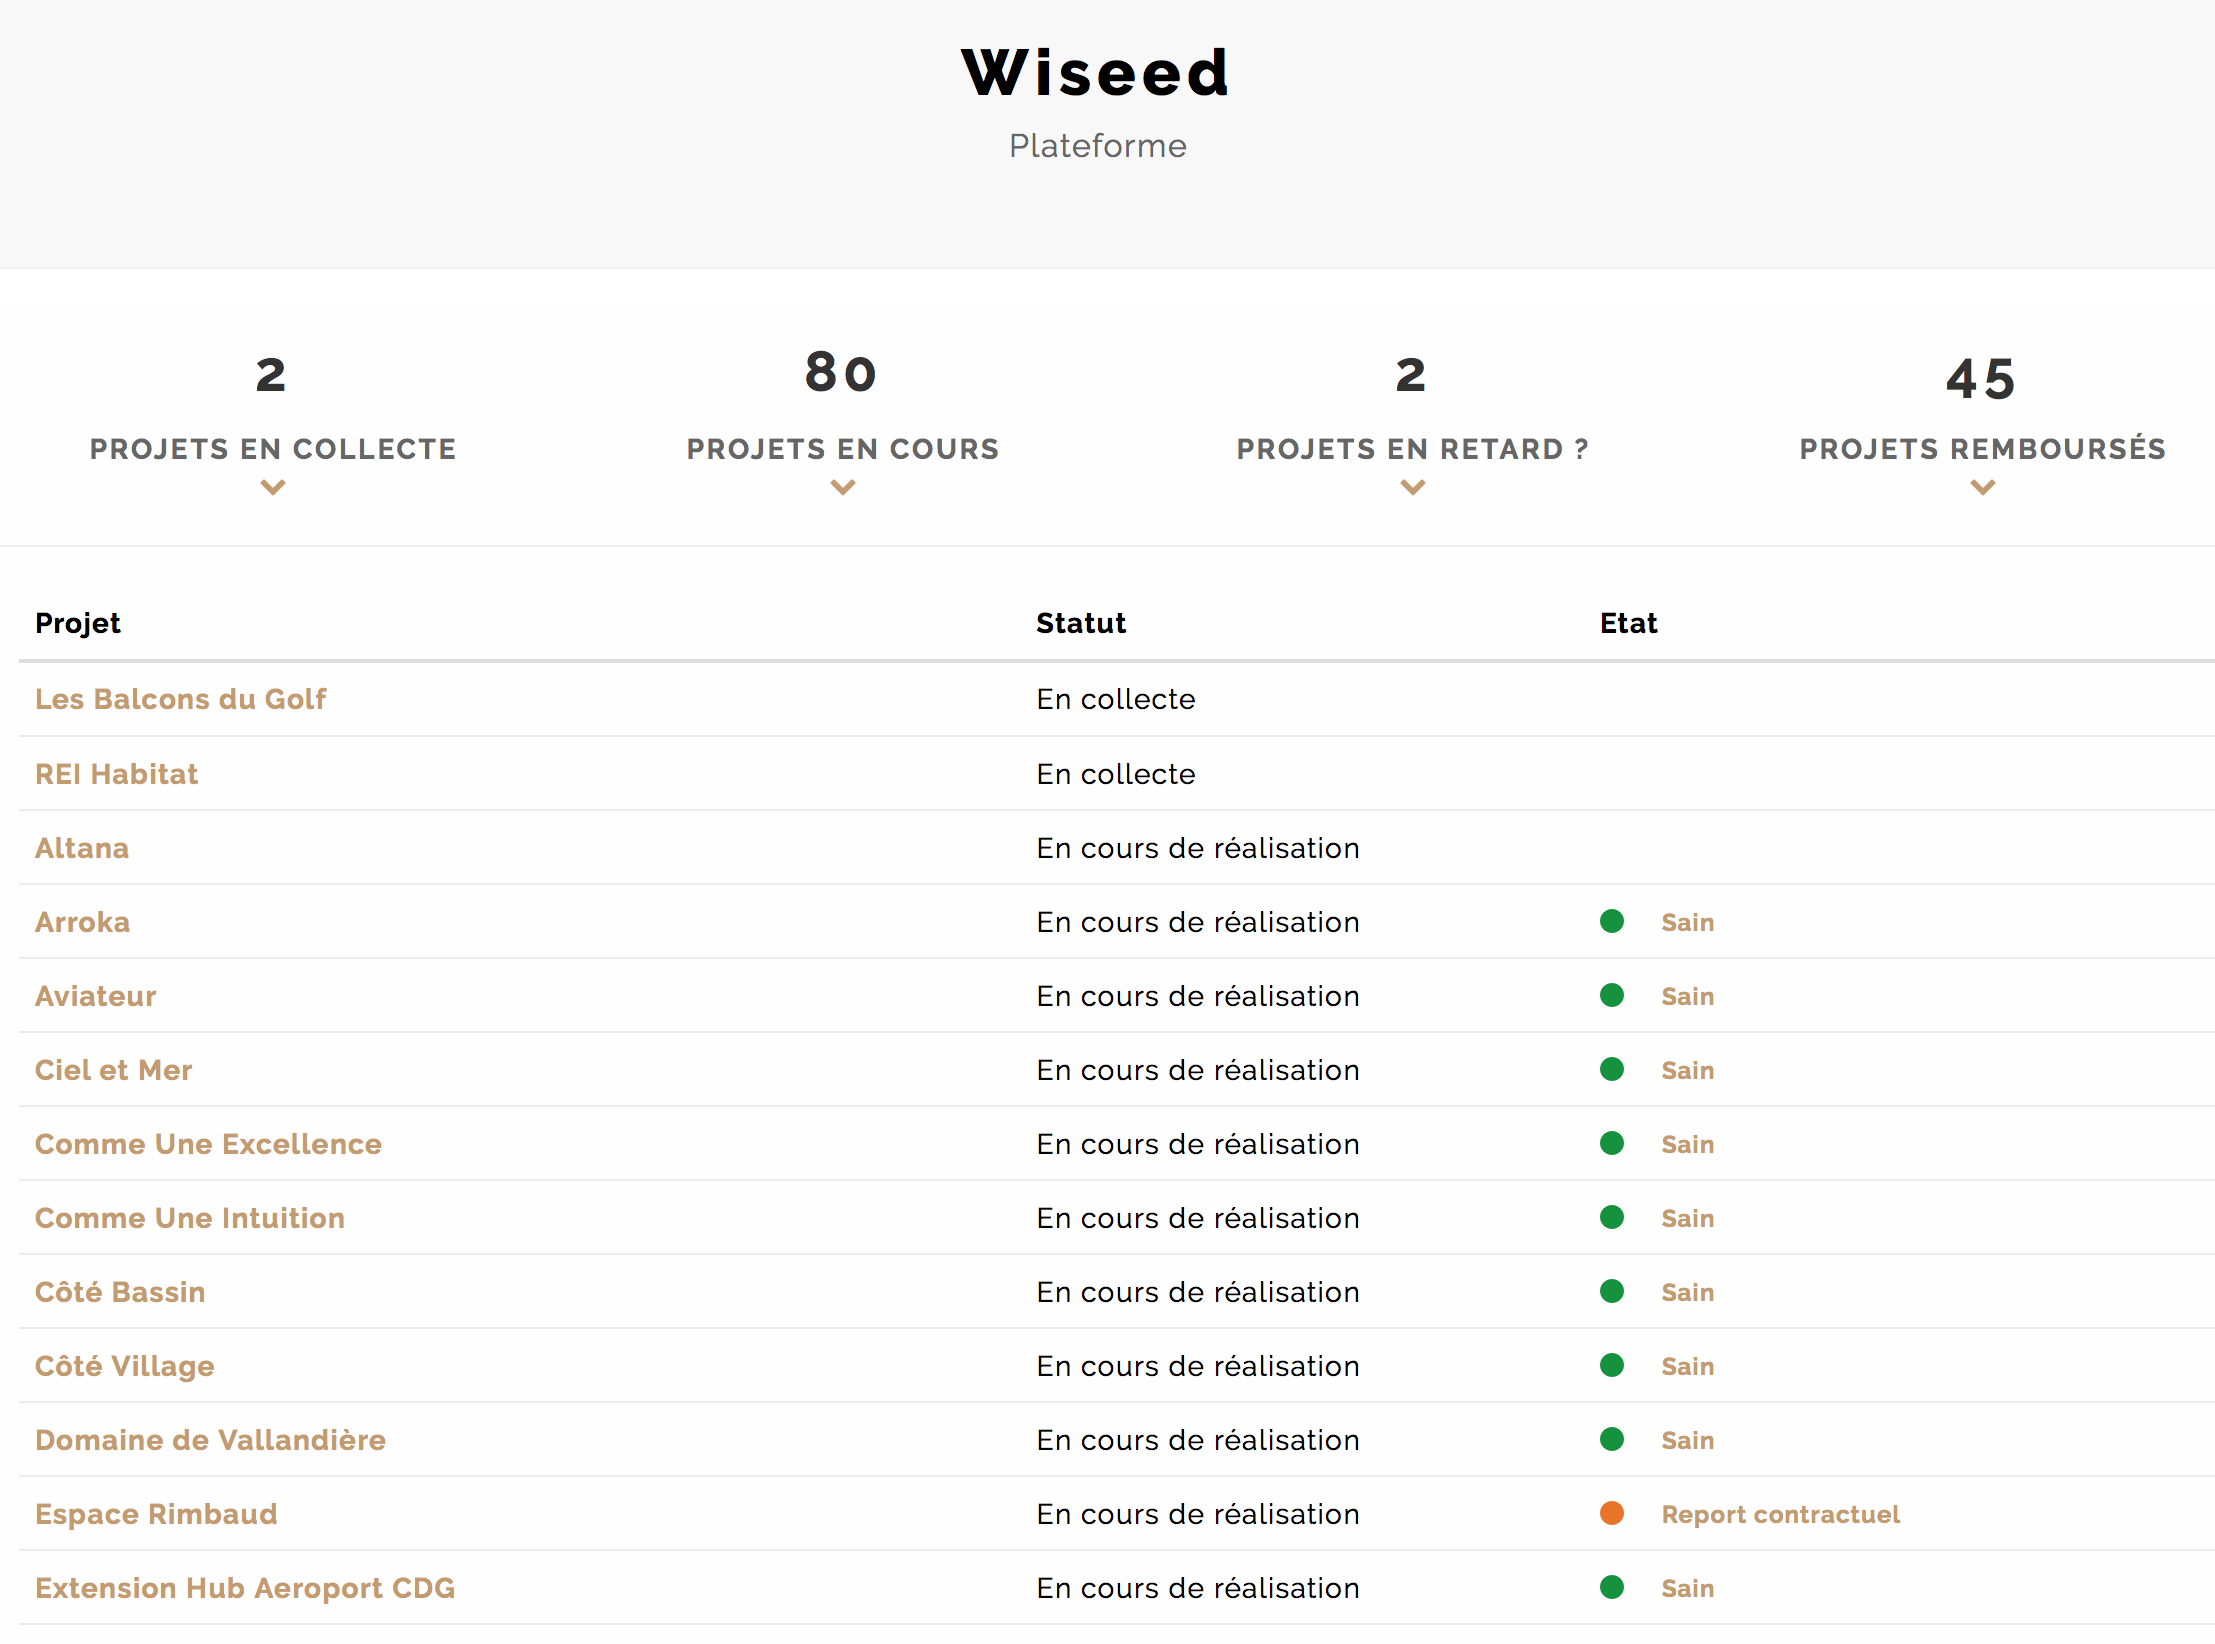Open the Côté Bassin project
The width and height of the screenshot is (2215, 1644).
pyautogui.click(x=120, y=1292)
